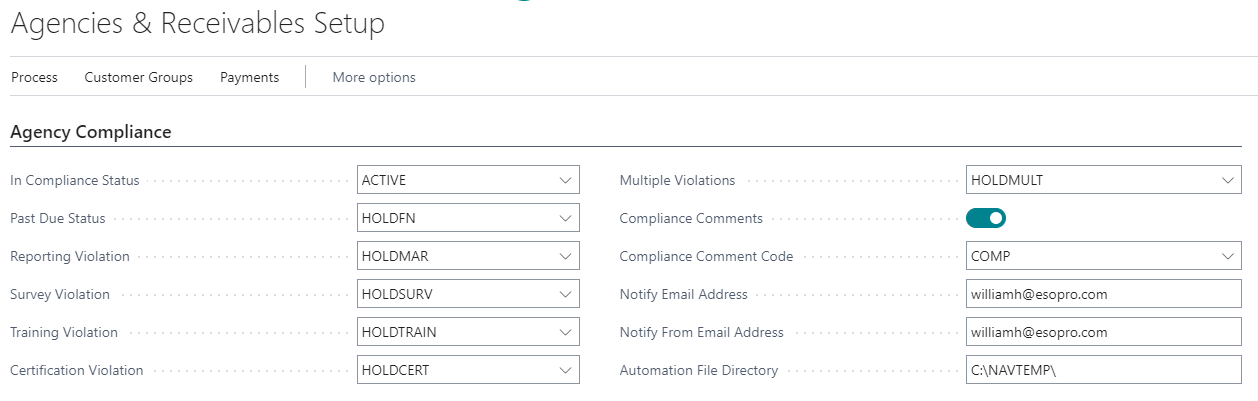Expand Compliance Comment Code dropdown arrow
Screen dimensions: 1258x401
coord(1227,256)
